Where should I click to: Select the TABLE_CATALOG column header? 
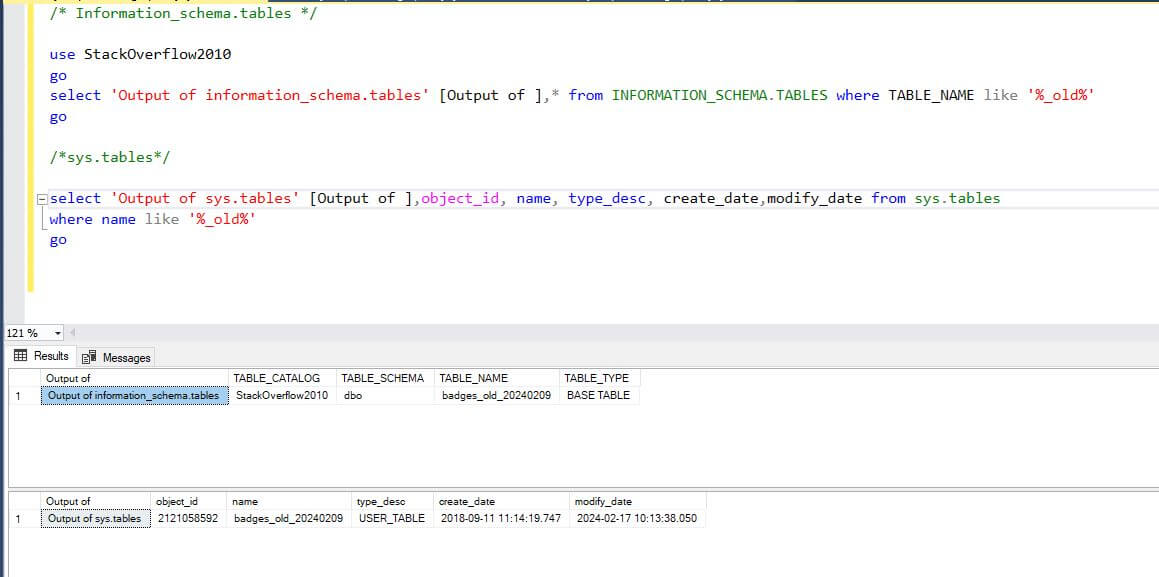[x=276, y=378]
